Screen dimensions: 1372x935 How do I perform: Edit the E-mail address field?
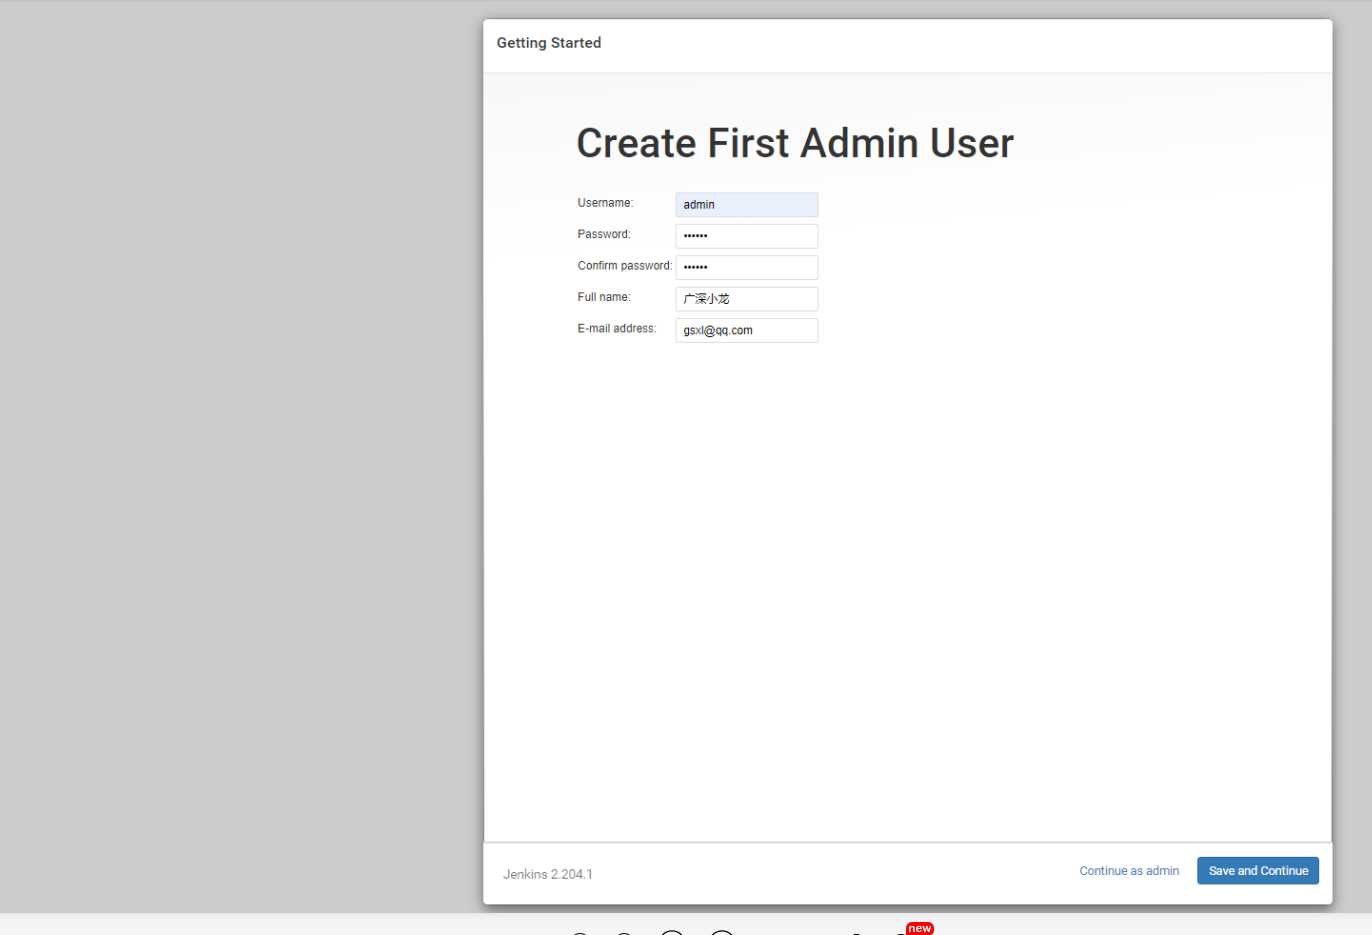746,330
